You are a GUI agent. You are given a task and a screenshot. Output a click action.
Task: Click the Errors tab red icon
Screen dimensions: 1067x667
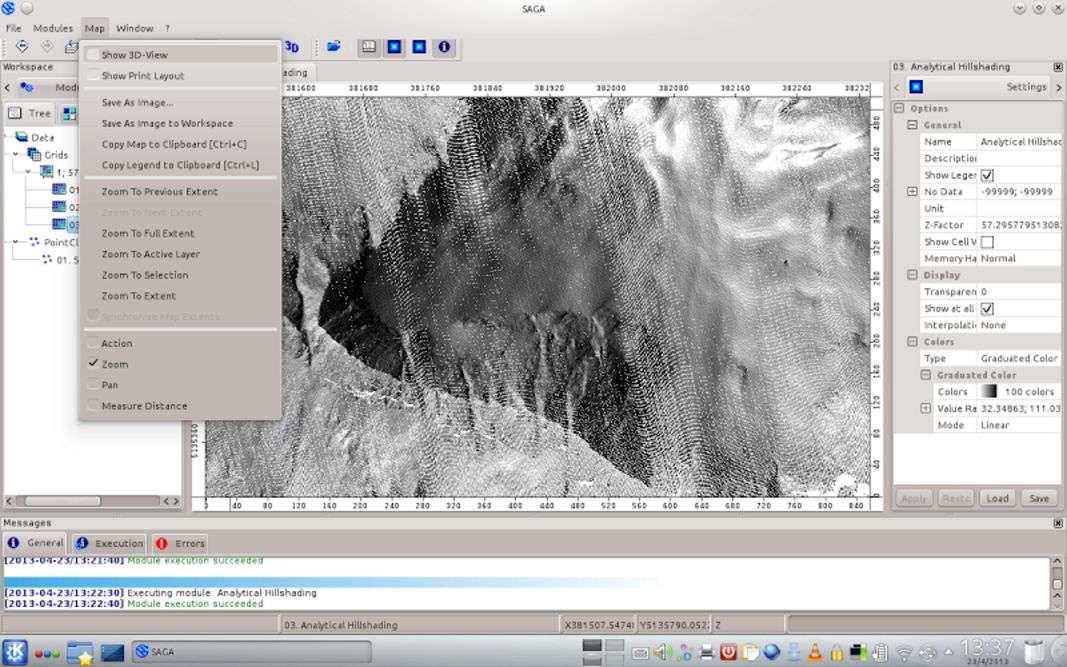pyautogui.click(x=162, y=544)
